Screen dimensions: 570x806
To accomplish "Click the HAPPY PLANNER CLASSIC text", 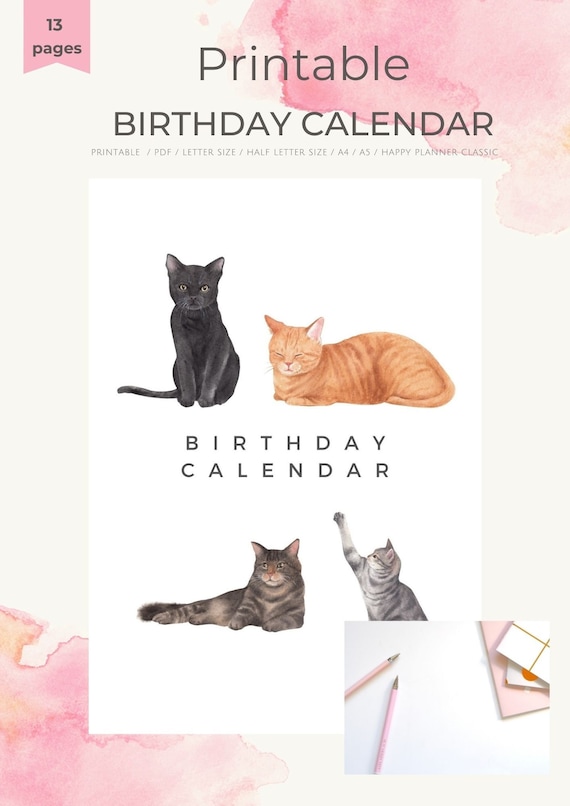I will pyautogui.click(x=439, y=152).
